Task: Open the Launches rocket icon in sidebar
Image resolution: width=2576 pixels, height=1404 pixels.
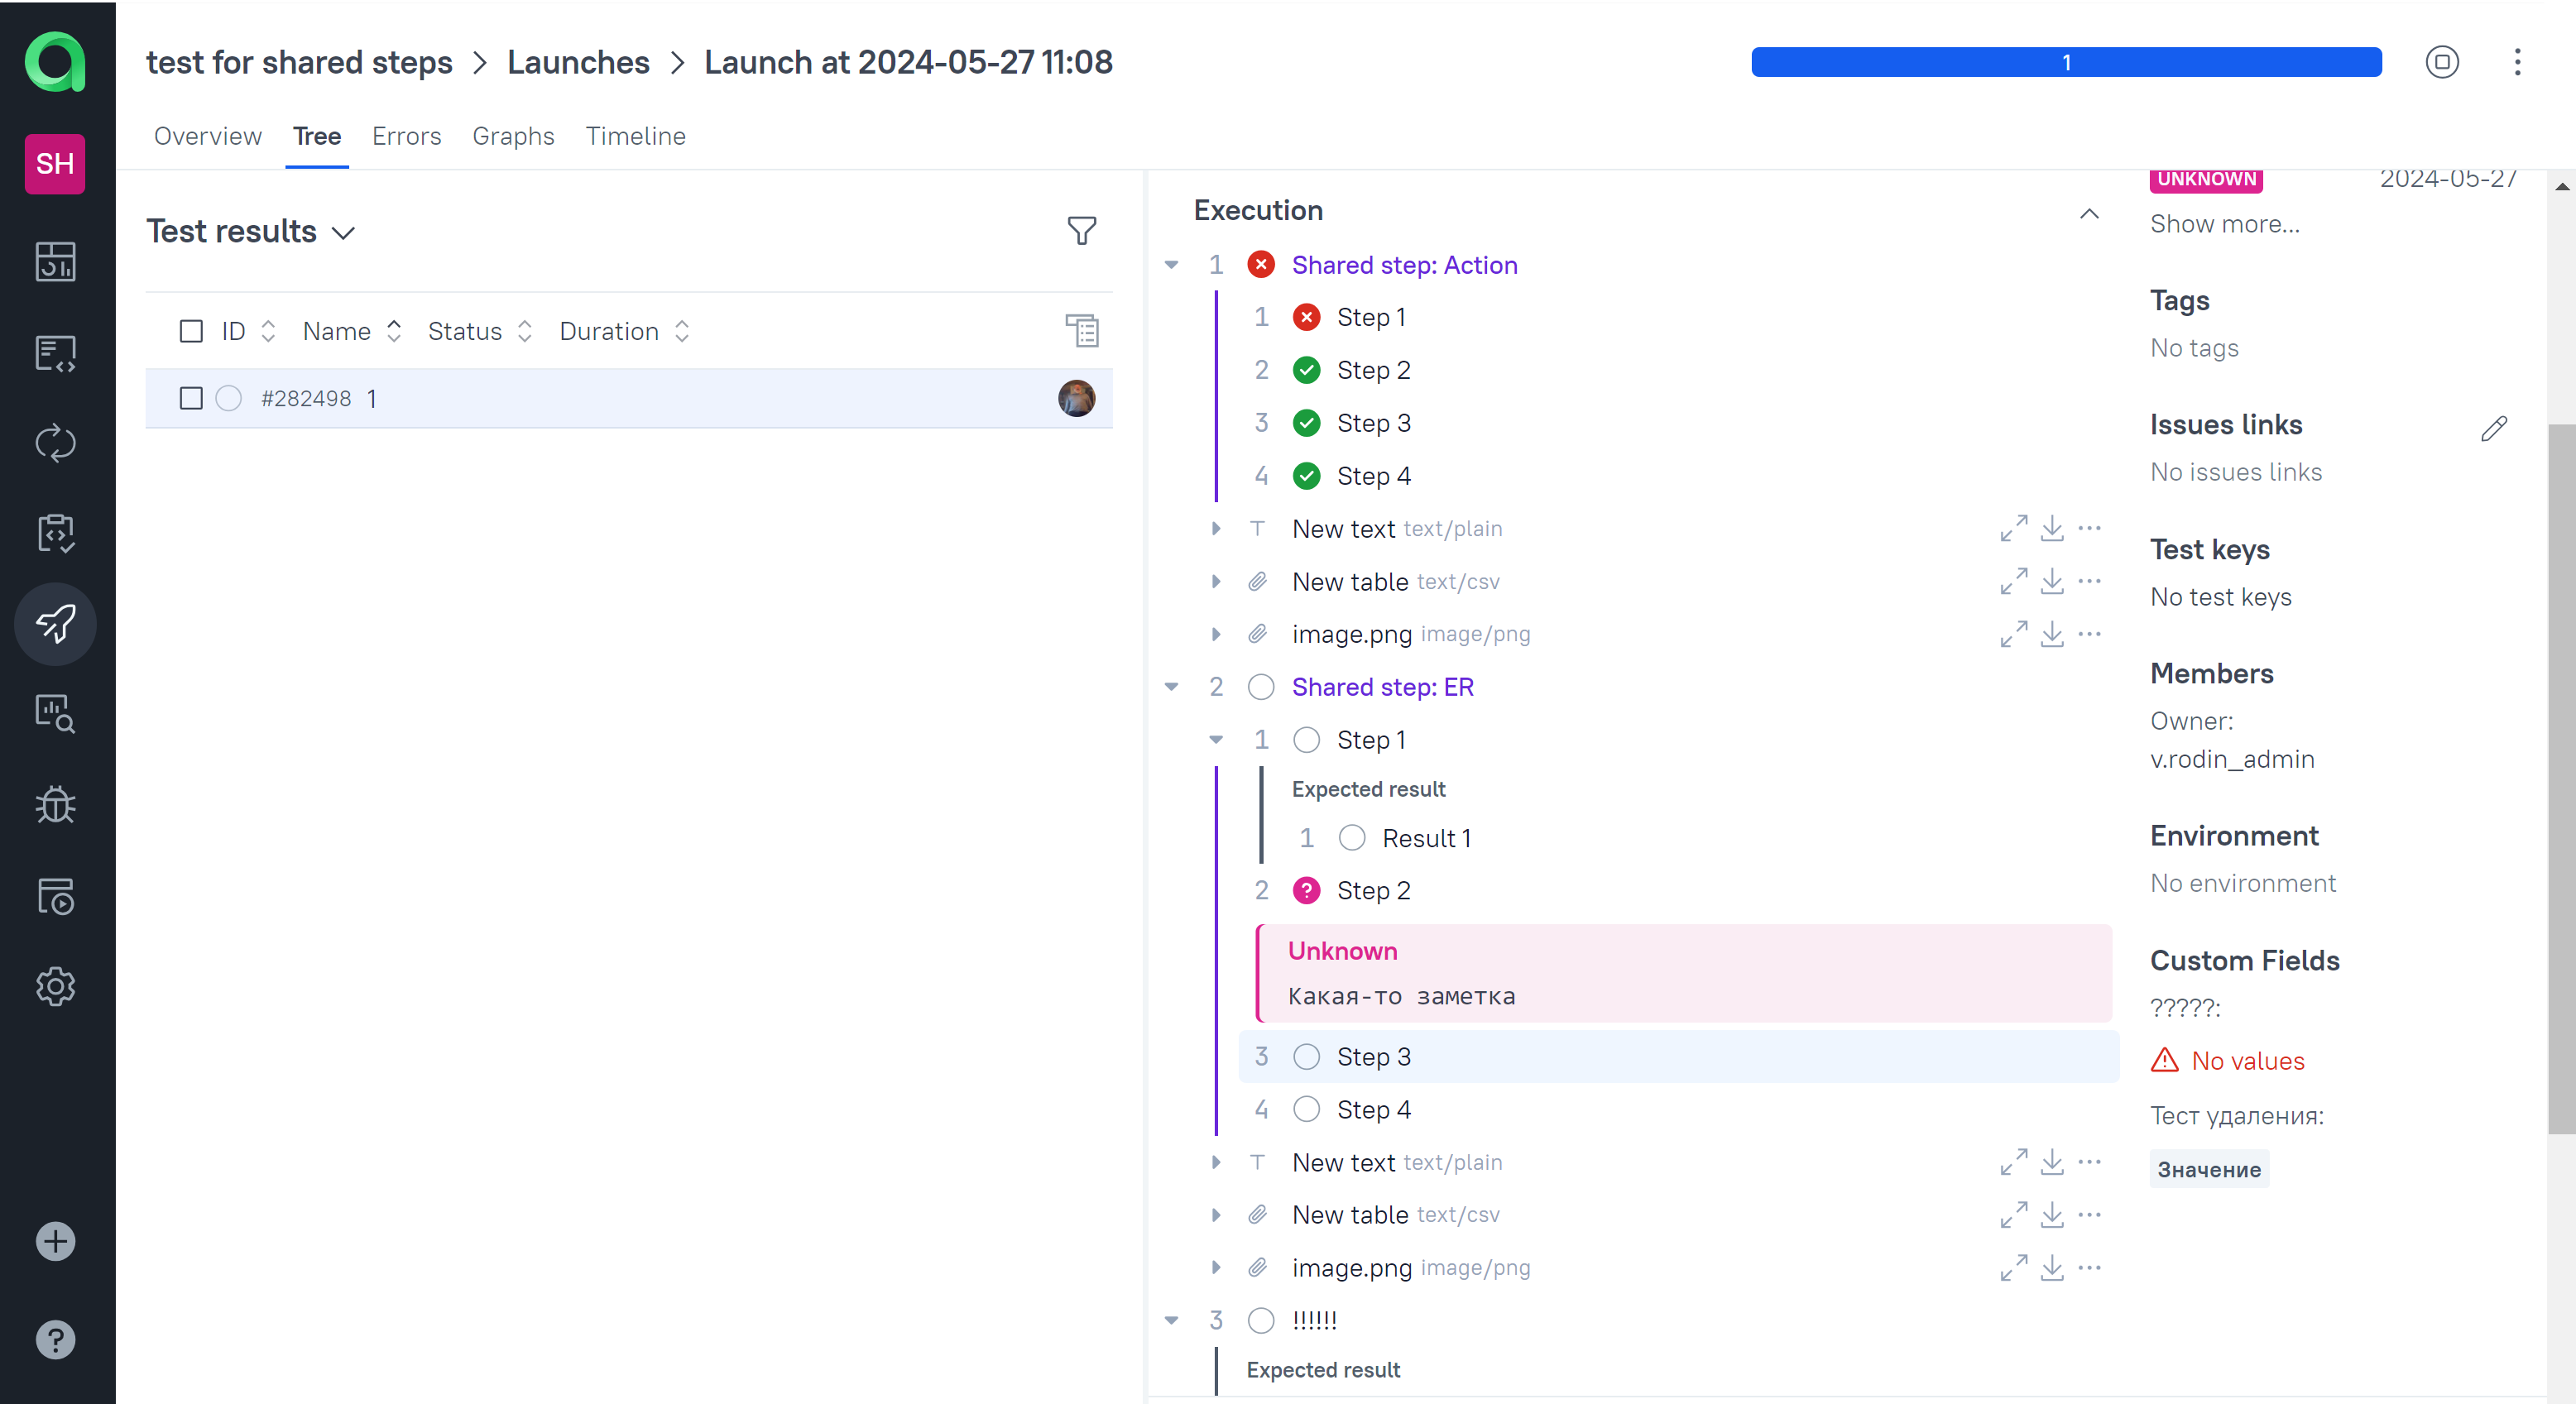Action: 56,624
